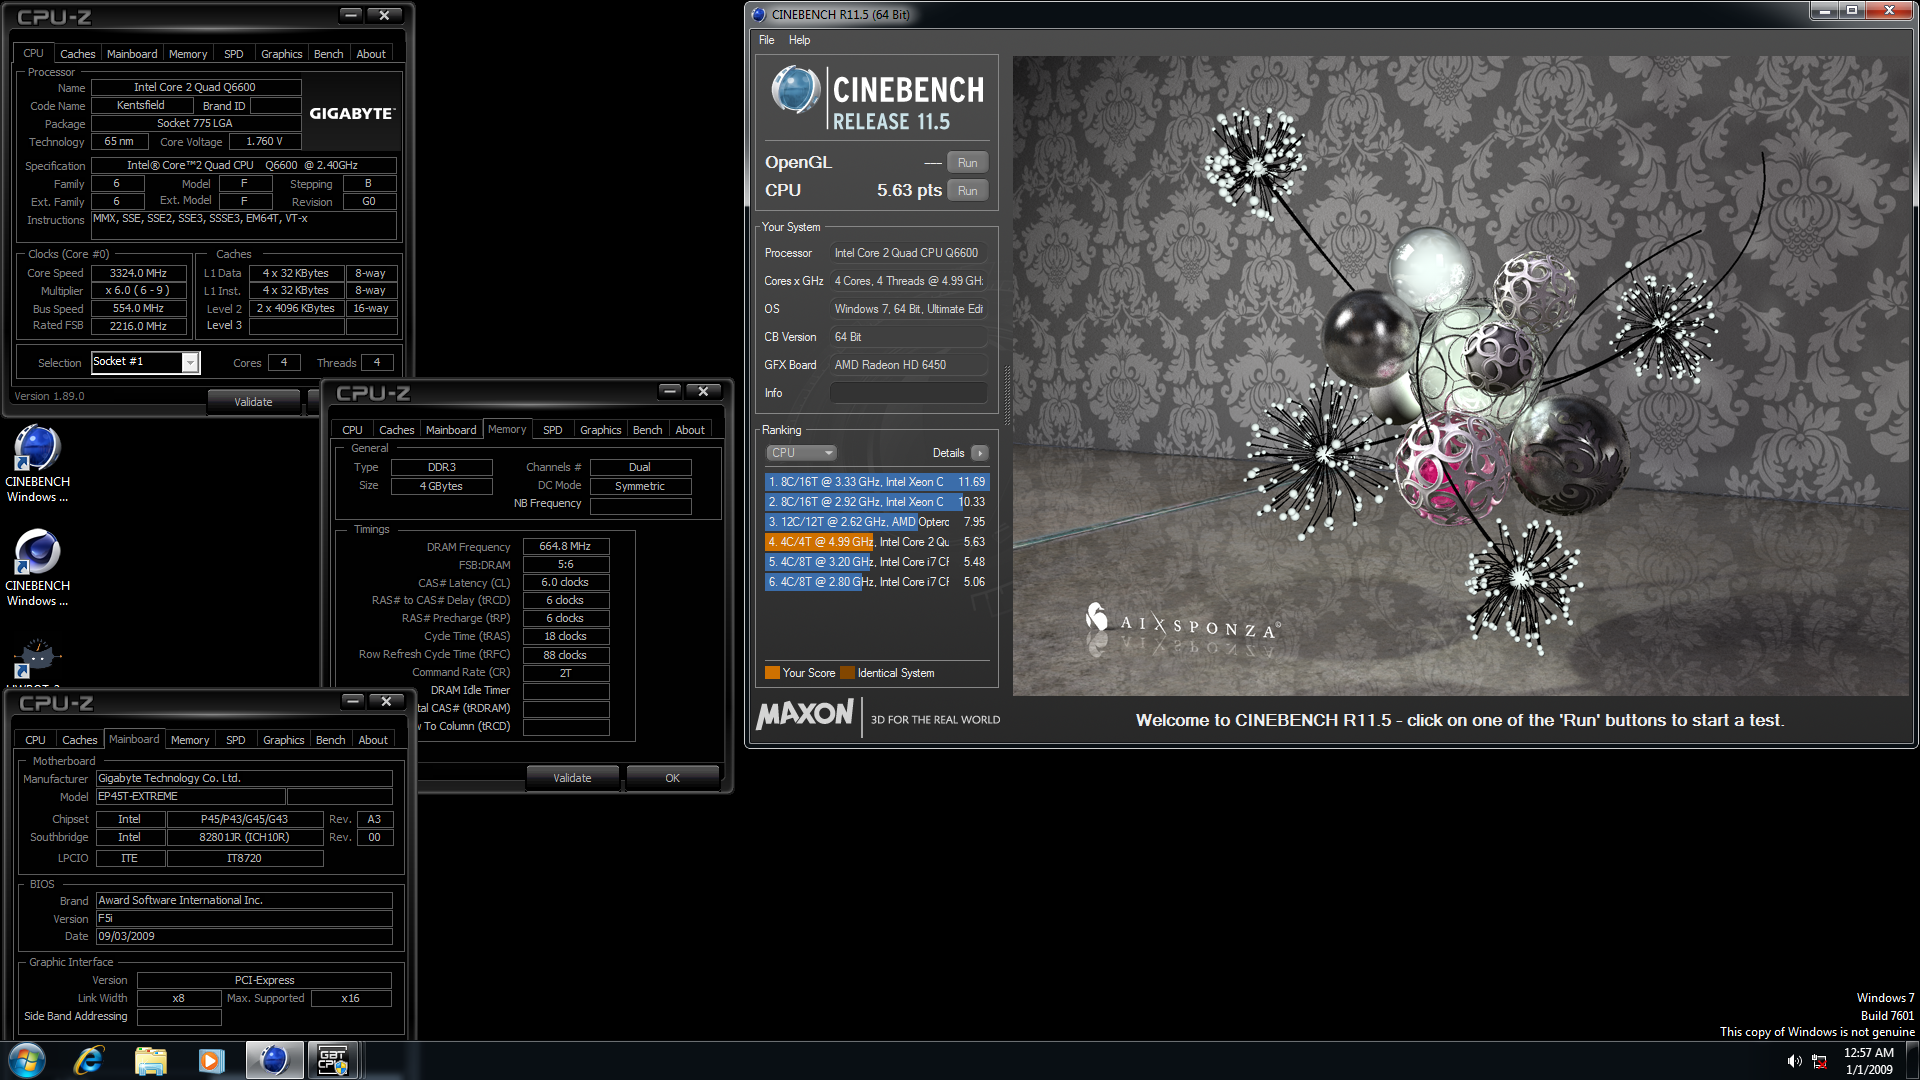
Task: Click the MAXON logo
Action: click(805, 714)
